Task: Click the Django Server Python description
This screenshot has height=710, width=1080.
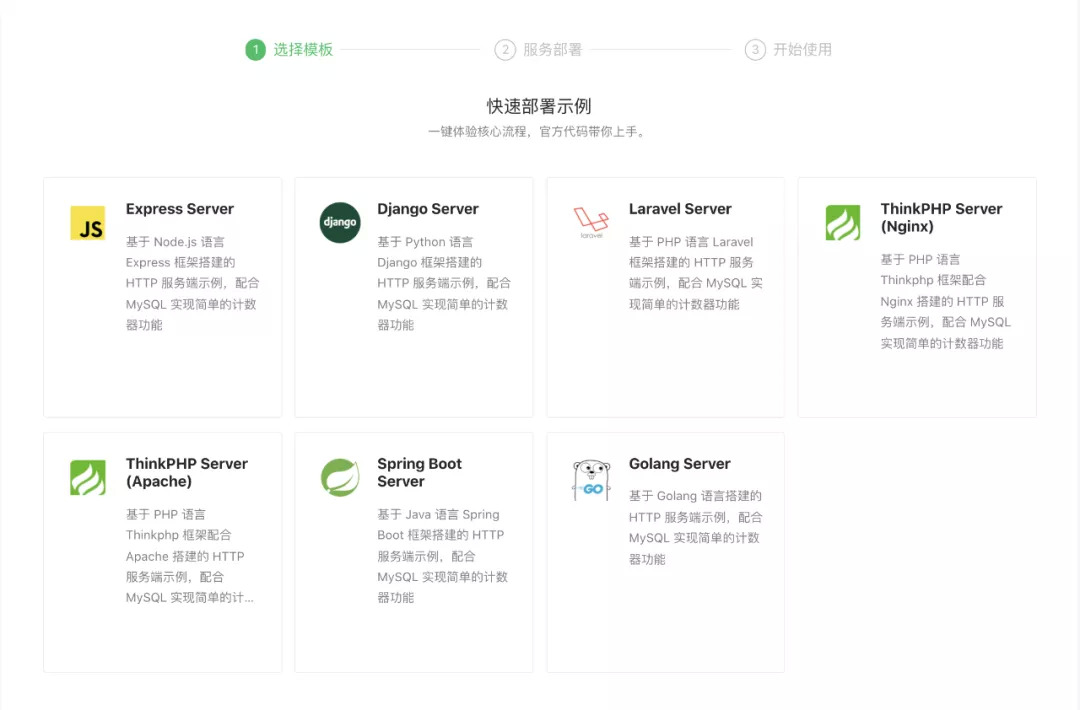Action: 444,283
